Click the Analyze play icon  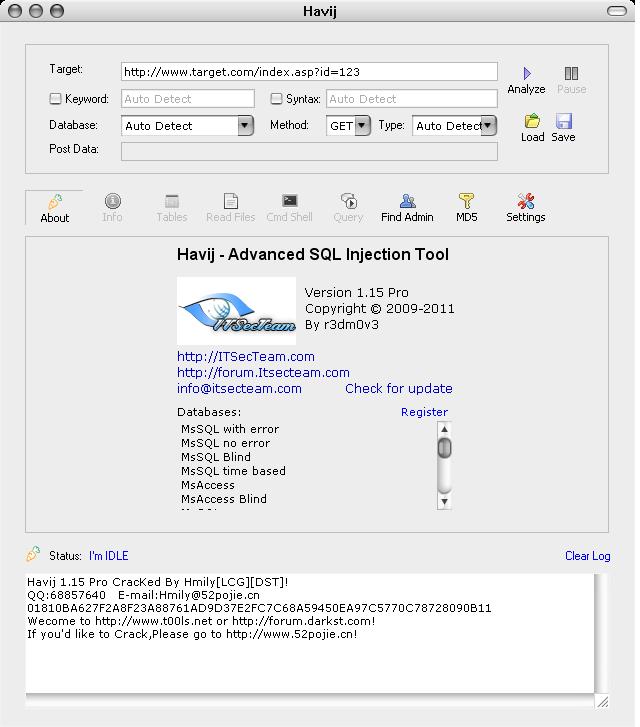click(x=527, y=73)
